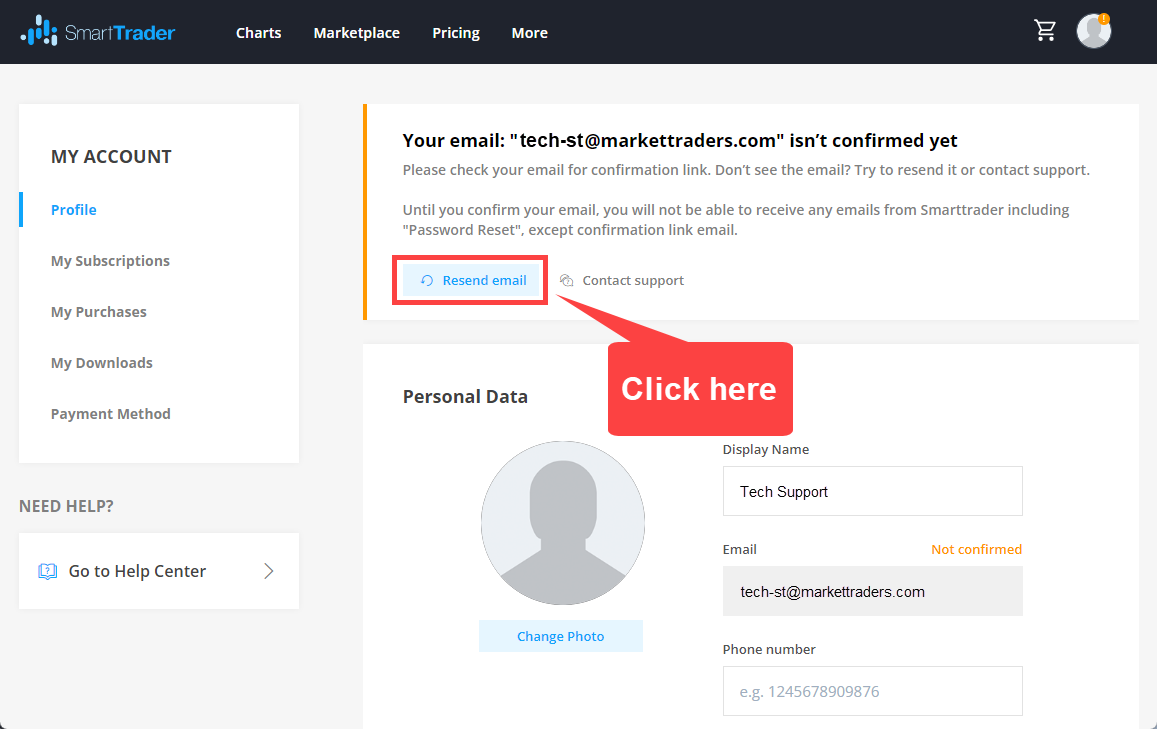This screenshot has height=729, width=1157.
Task: Open the Charts menu item
Action: [x=258, y=33]
